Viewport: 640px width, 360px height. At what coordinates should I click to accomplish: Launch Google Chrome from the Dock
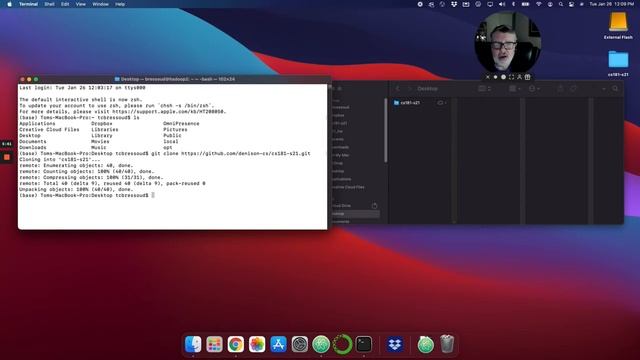tap(236, 344)
